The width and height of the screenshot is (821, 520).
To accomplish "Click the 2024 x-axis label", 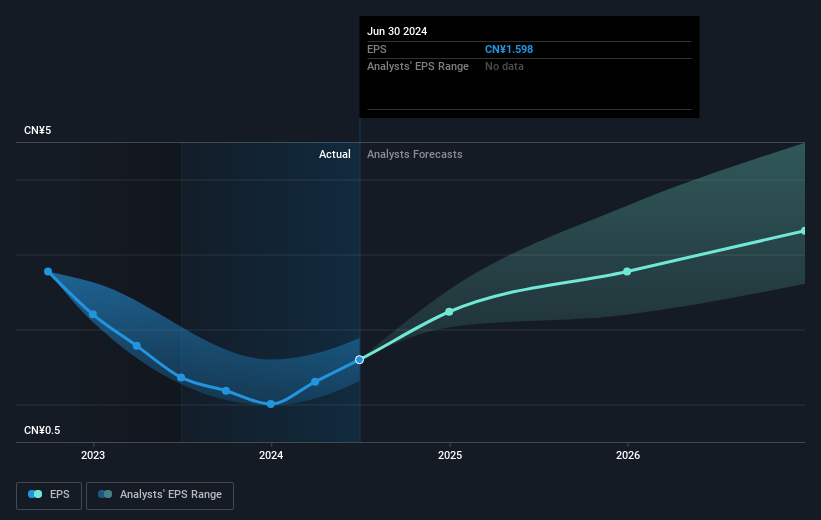I will (271, 456).
